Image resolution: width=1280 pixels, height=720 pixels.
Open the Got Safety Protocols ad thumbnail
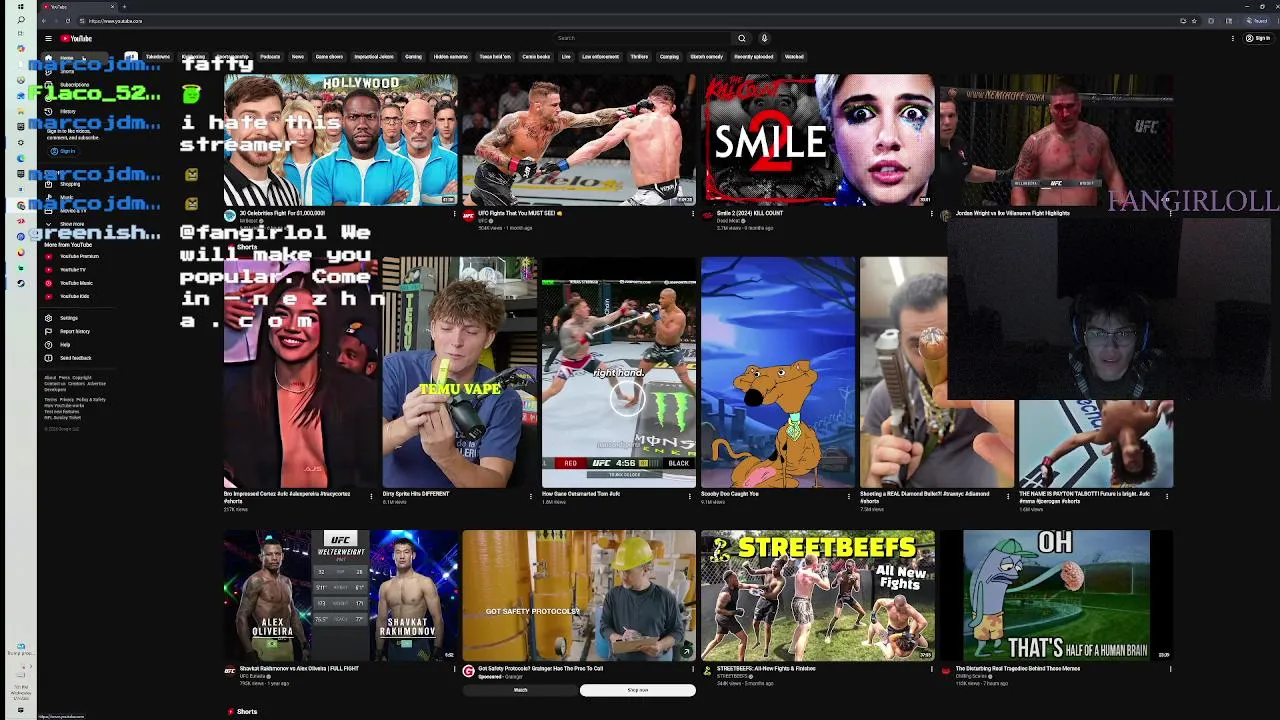pos(579,595)
